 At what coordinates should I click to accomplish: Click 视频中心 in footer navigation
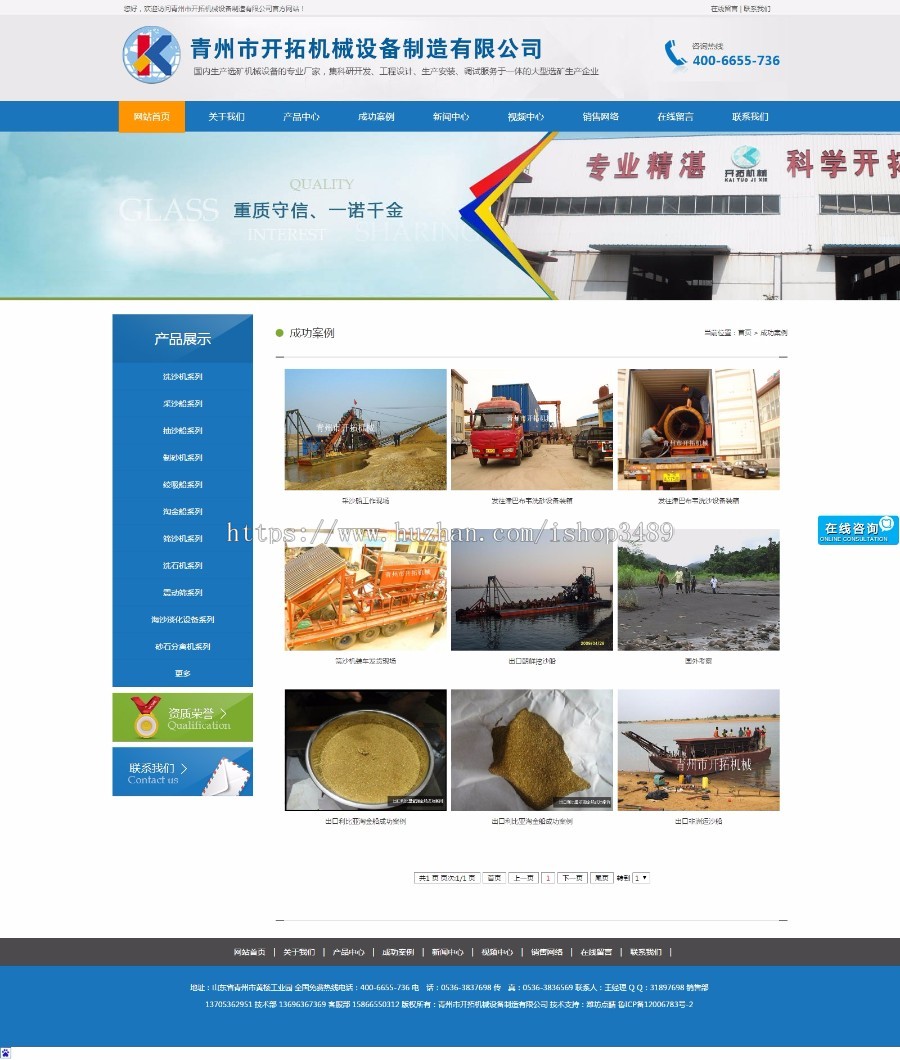(497, 952)
